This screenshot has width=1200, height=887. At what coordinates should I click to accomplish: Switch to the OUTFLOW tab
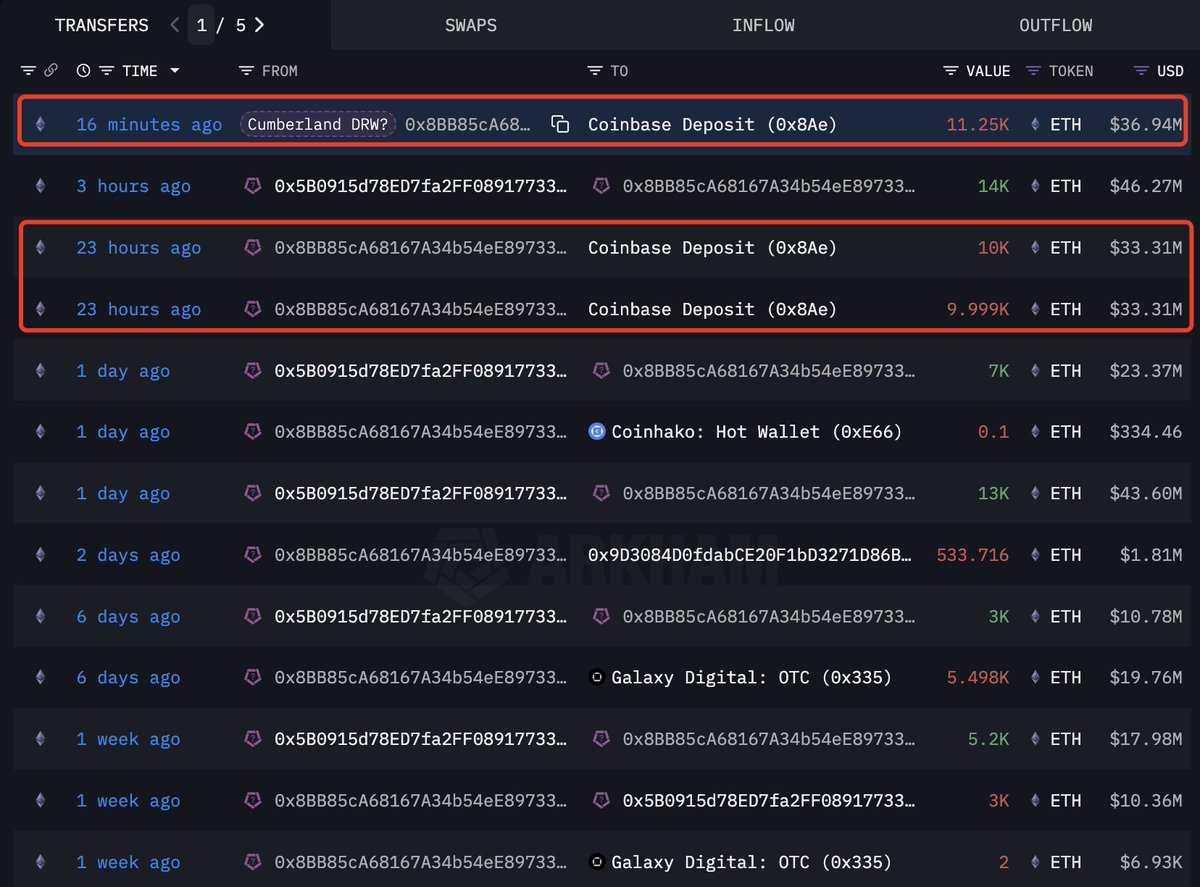pyautogui.click(x=1056, y=25)
